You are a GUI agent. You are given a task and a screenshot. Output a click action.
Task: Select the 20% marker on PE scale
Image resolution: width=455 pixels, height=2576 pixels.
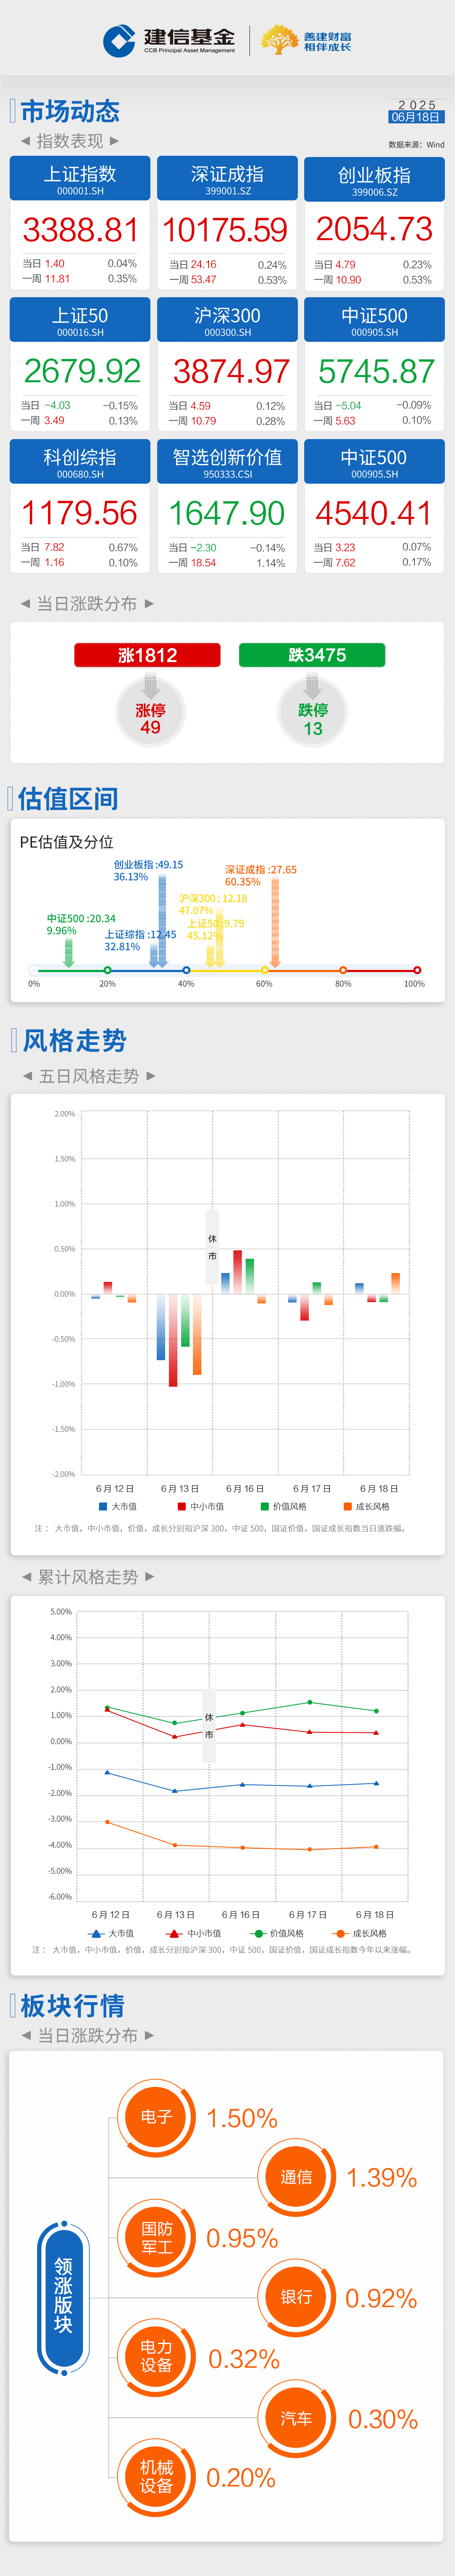pos(107,970)
